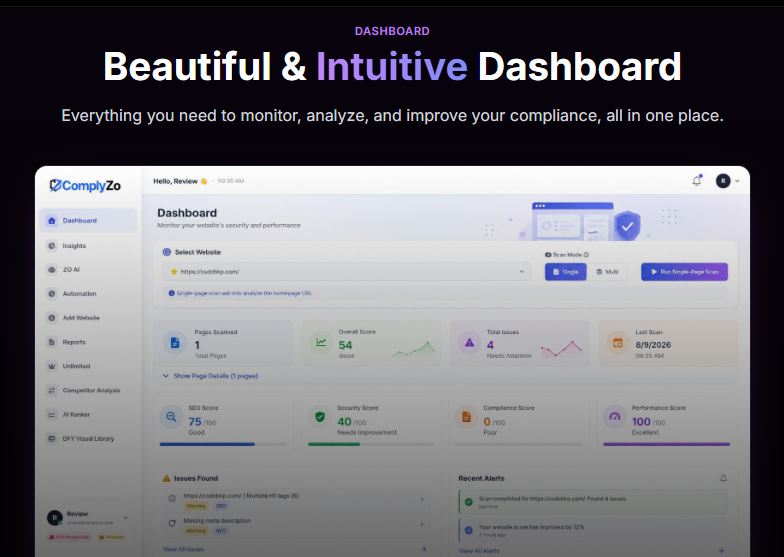Click the Security Score progress bar
784x557 pixels.
[371, 444]
